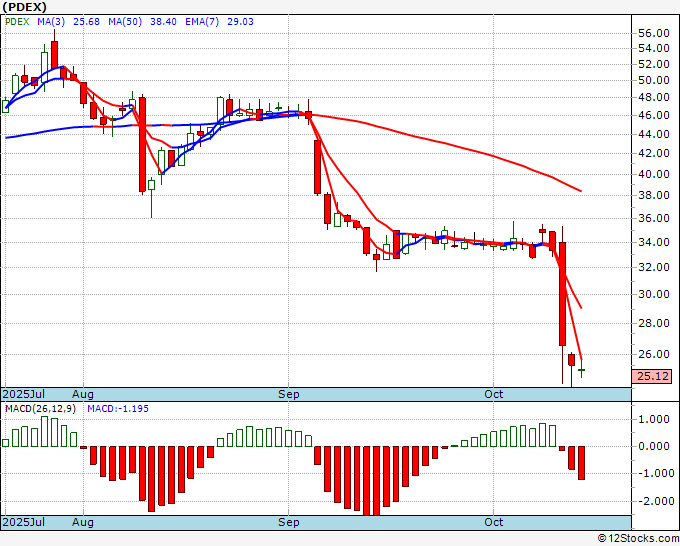Click the MA(3) indicator label

[x=51, y=22]
